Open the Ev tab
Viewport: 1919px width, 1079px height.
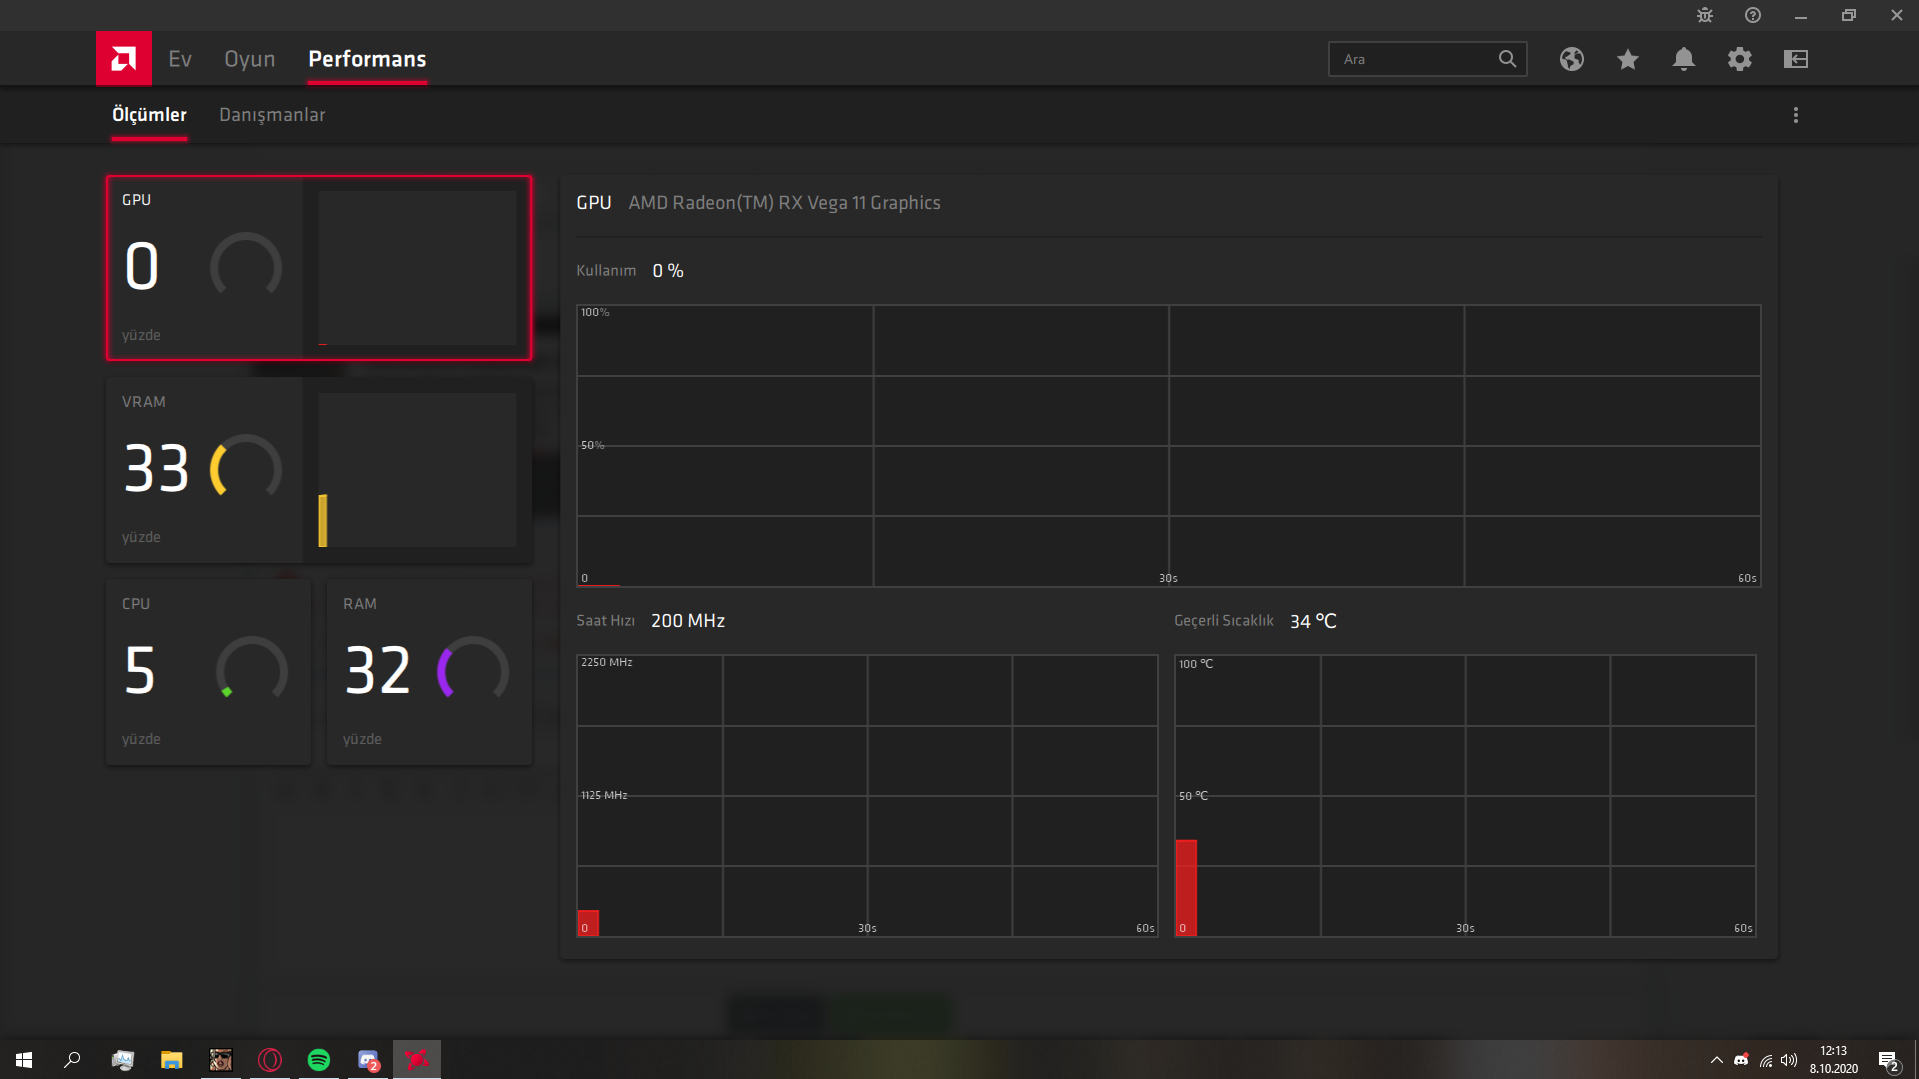pyautogui.click(x=180, y=59)
